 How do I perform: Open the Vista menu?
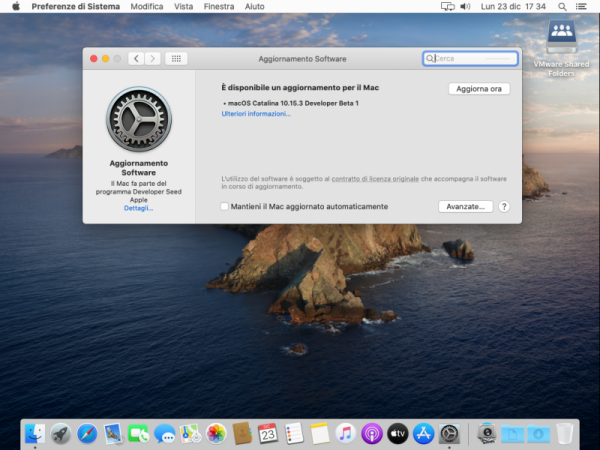(183, 7)
